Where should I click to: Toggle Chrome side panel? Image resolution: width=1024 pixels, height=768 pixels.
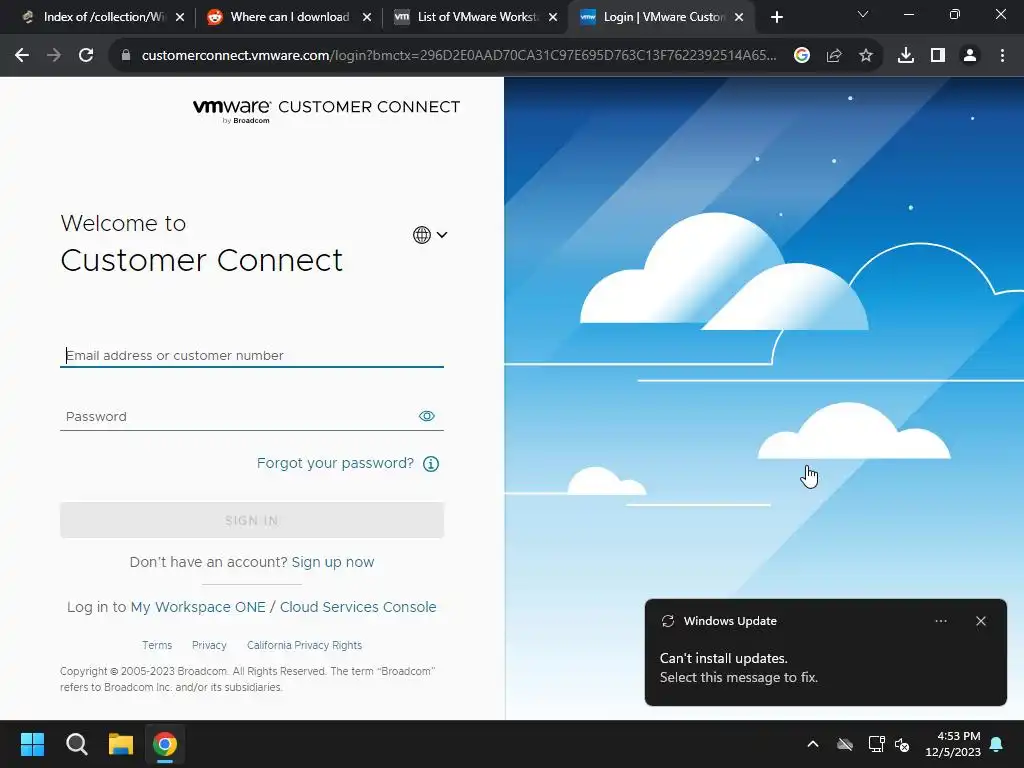(938, 56)
